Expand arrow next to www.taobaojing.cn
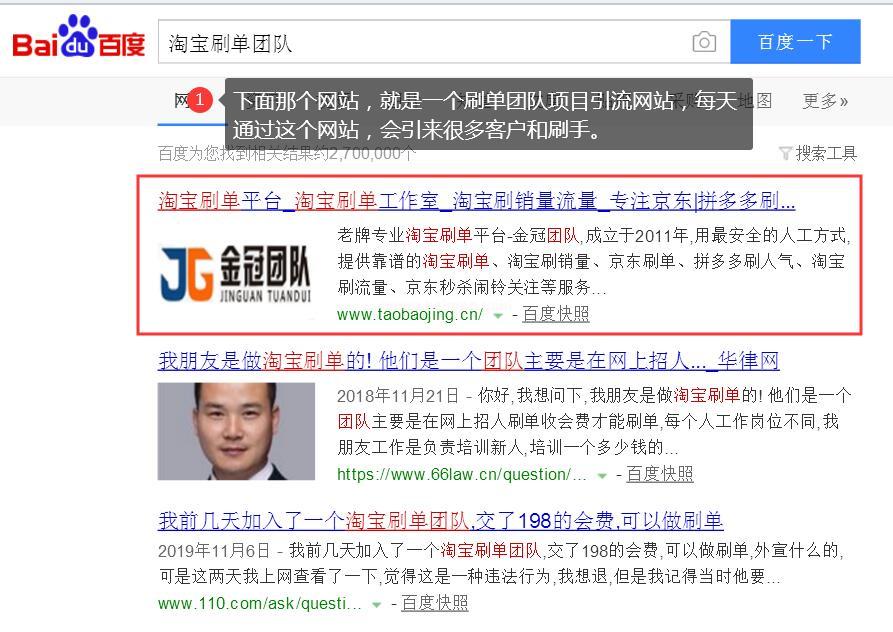This screenshot has height=632, width=893. [498, 315]
